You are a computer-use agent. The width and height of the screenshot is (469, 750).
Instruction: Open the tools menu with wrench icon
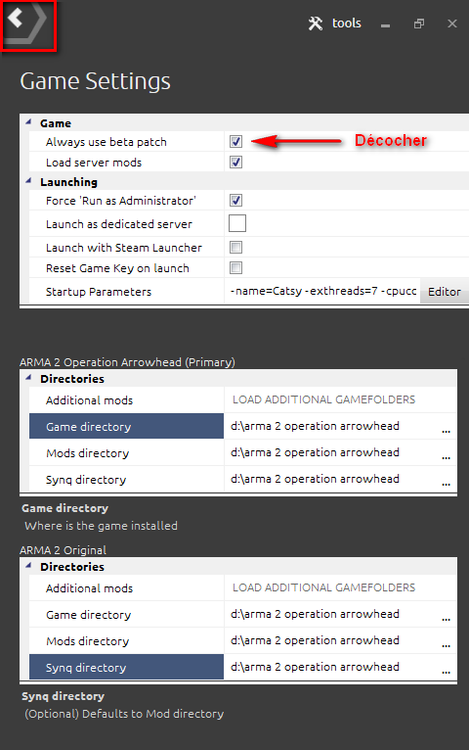pyautogui.click(x=335, y=23)
